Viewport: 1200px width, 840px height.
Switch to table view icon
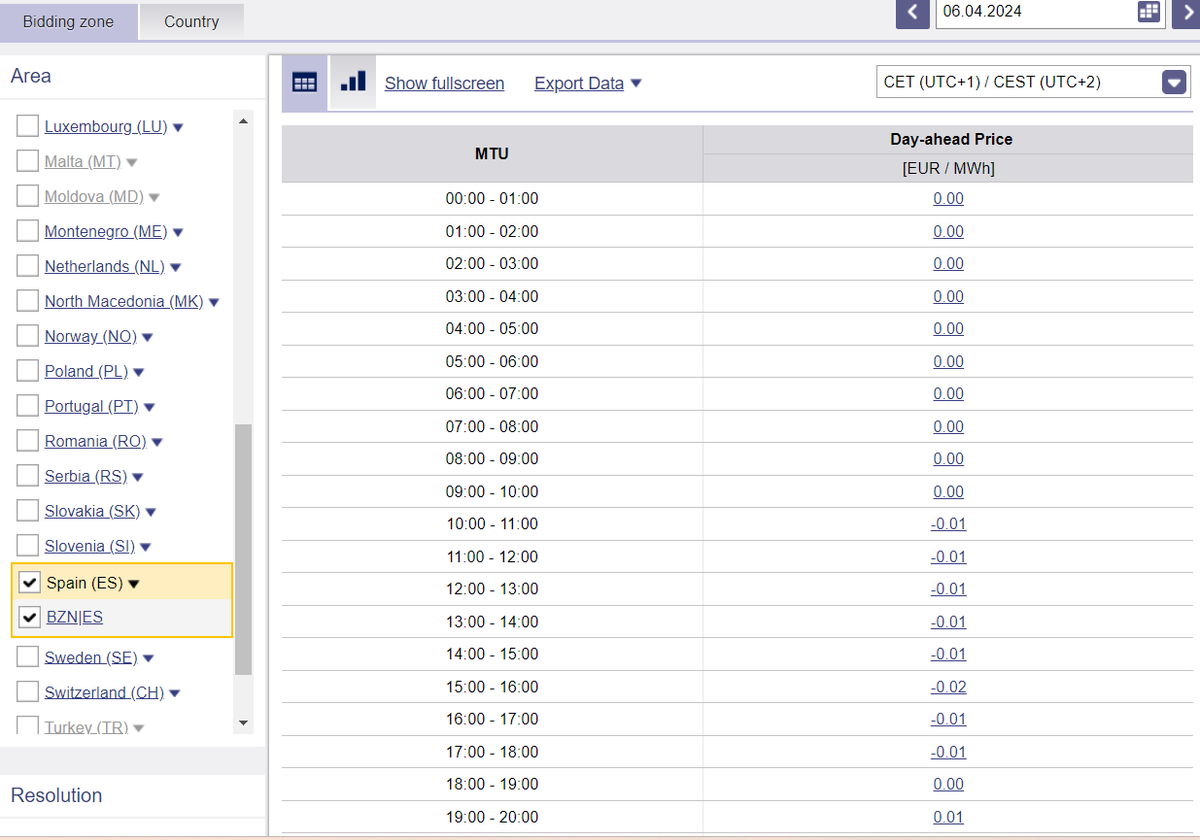click(x=304, y=82)
